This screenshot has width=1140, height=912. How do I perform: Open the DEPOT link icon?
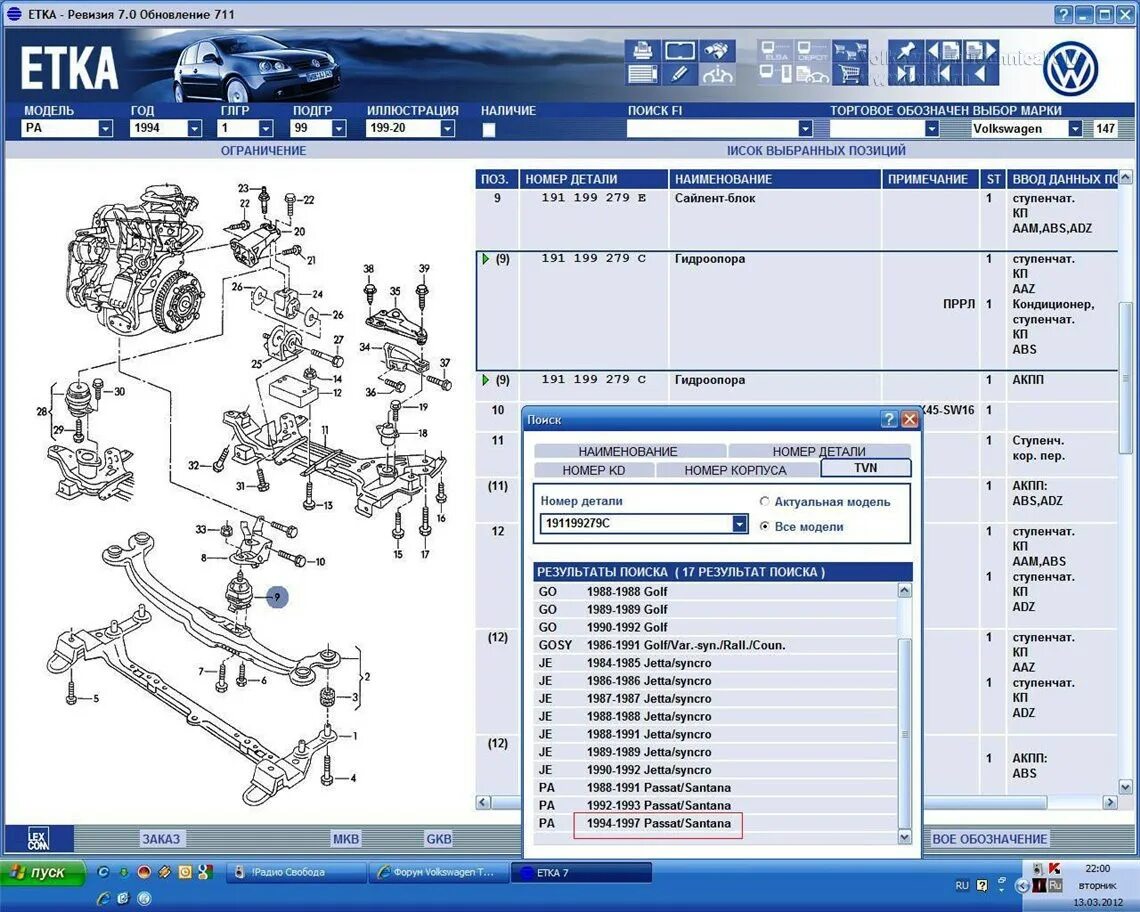812,52
